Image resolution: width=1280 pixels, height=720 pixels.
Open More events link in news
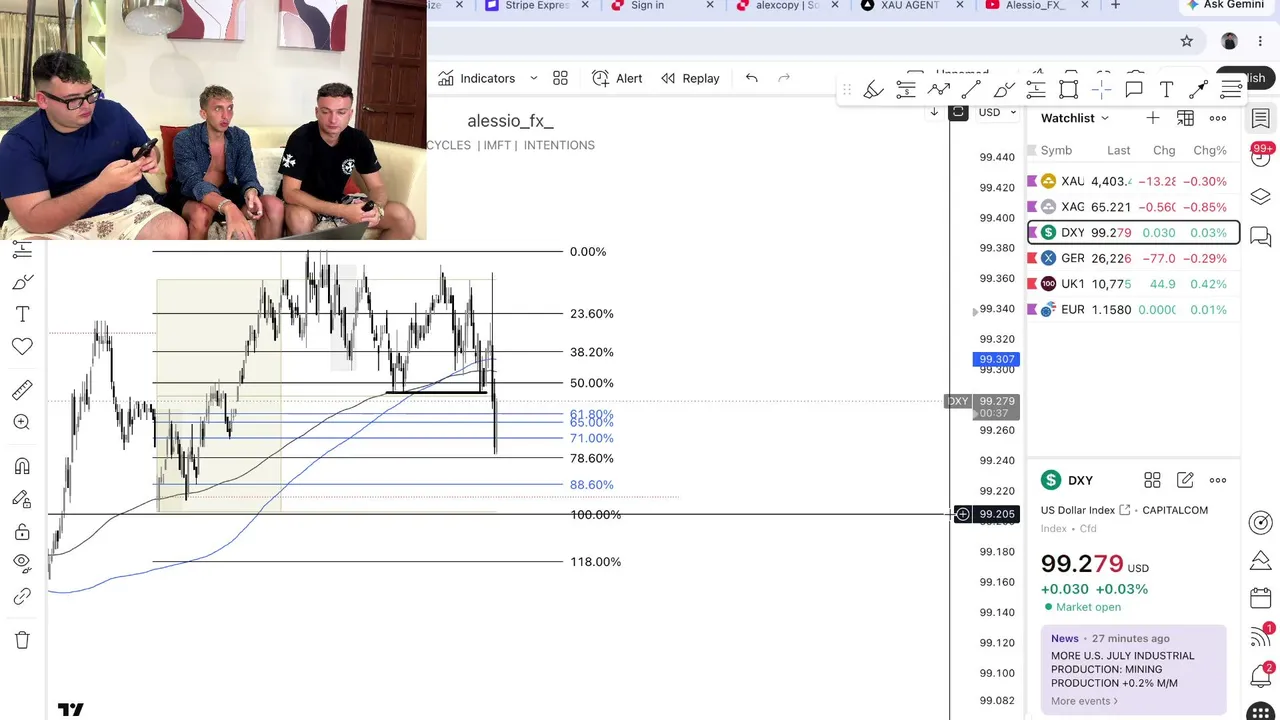(1084, 701)
